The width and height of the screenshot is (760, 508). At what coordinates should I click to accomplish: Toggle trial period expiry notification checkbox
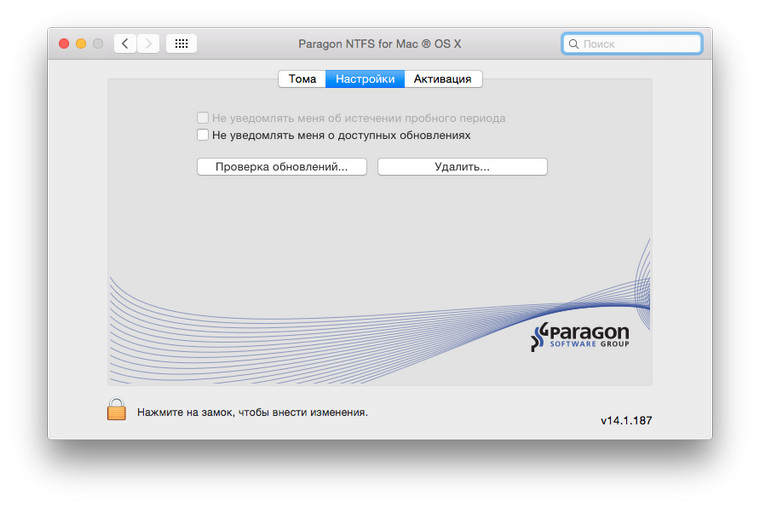203,118
